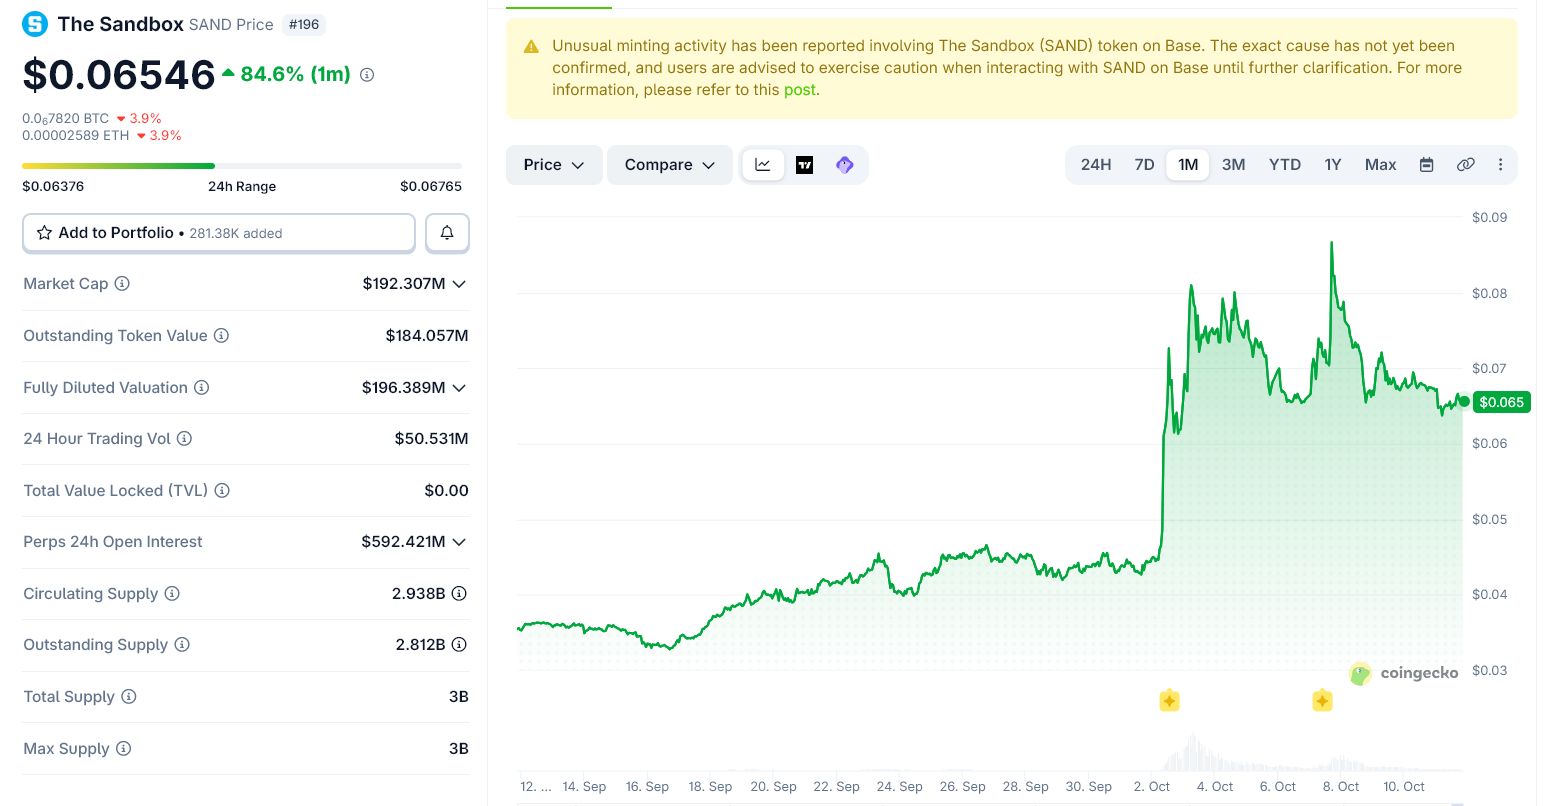Select the YTD time range
This screenshot has width=1553, height=806.
pos(1285,165)
